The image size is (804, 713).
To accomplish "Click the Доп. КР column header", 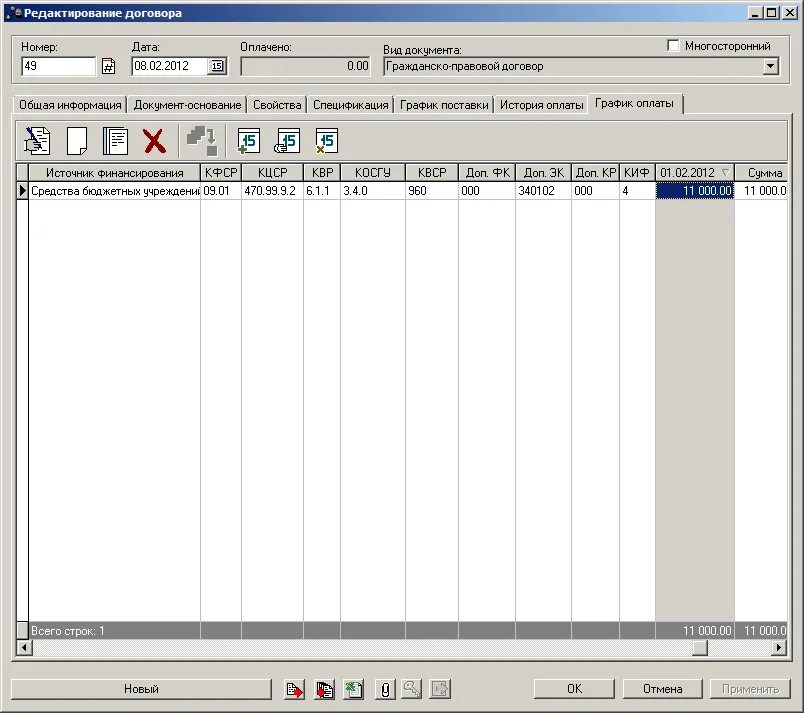I will [595, 173].
